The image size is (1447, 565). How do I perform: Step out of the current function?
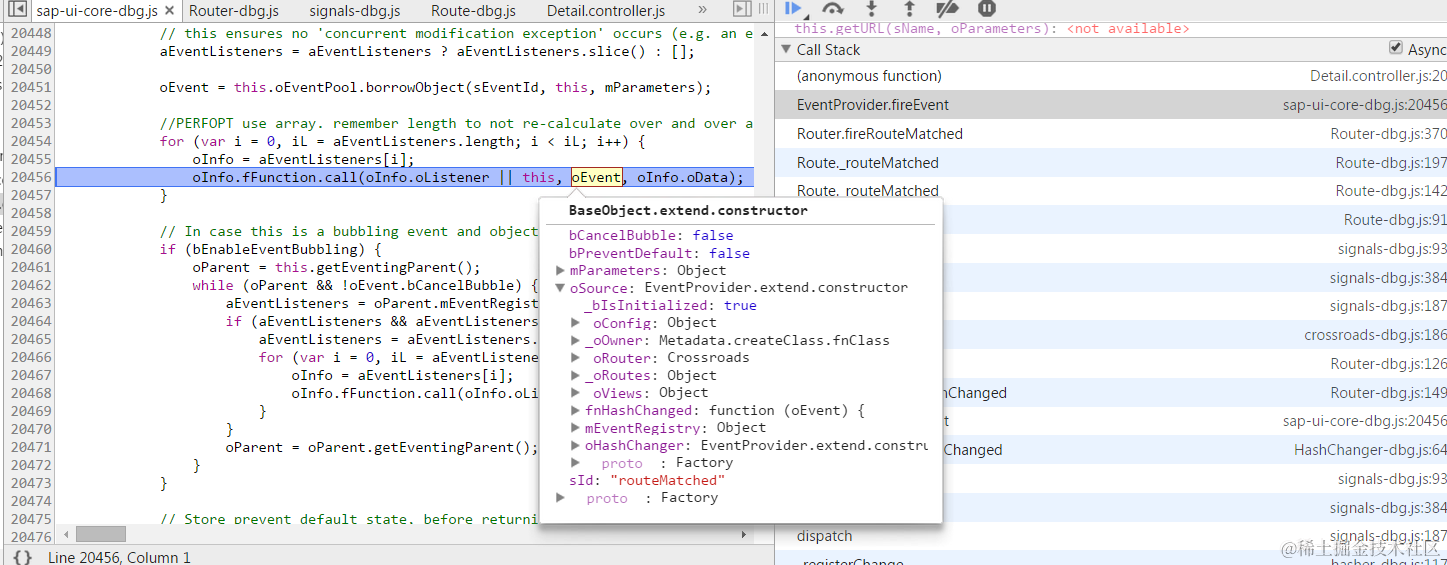tap(909, 8)
